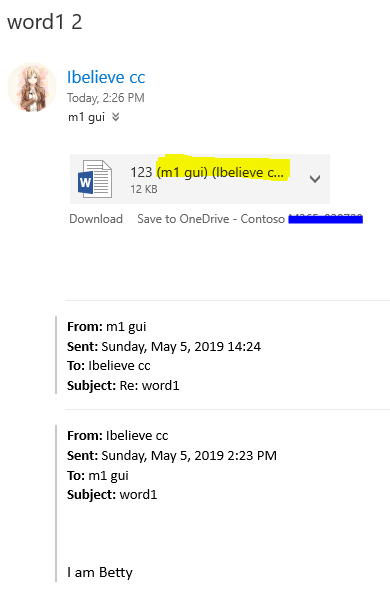390x607 pixels.
Task: Click the From: Ibelieve cc line
Action: pyautogui.click(x=118, y=436)
